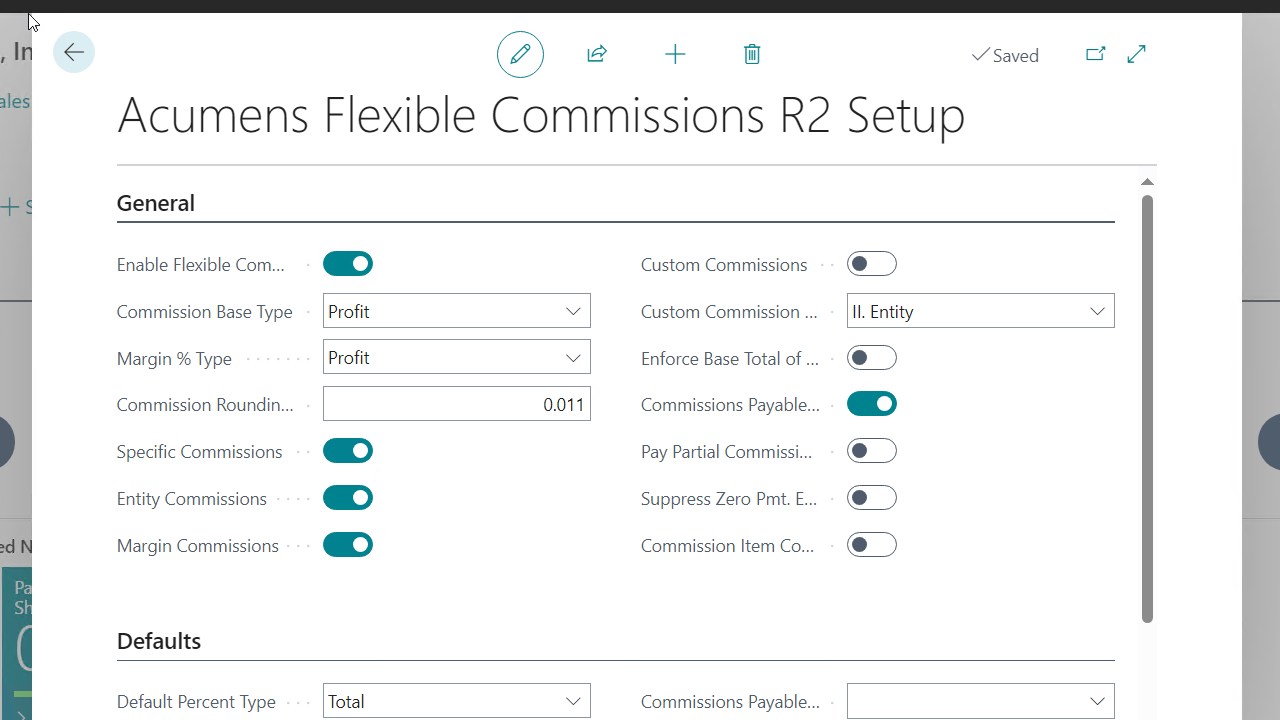Click the Saved checkmark indicator
This screenshot has width=1280, height=720.
point(1005,55)
